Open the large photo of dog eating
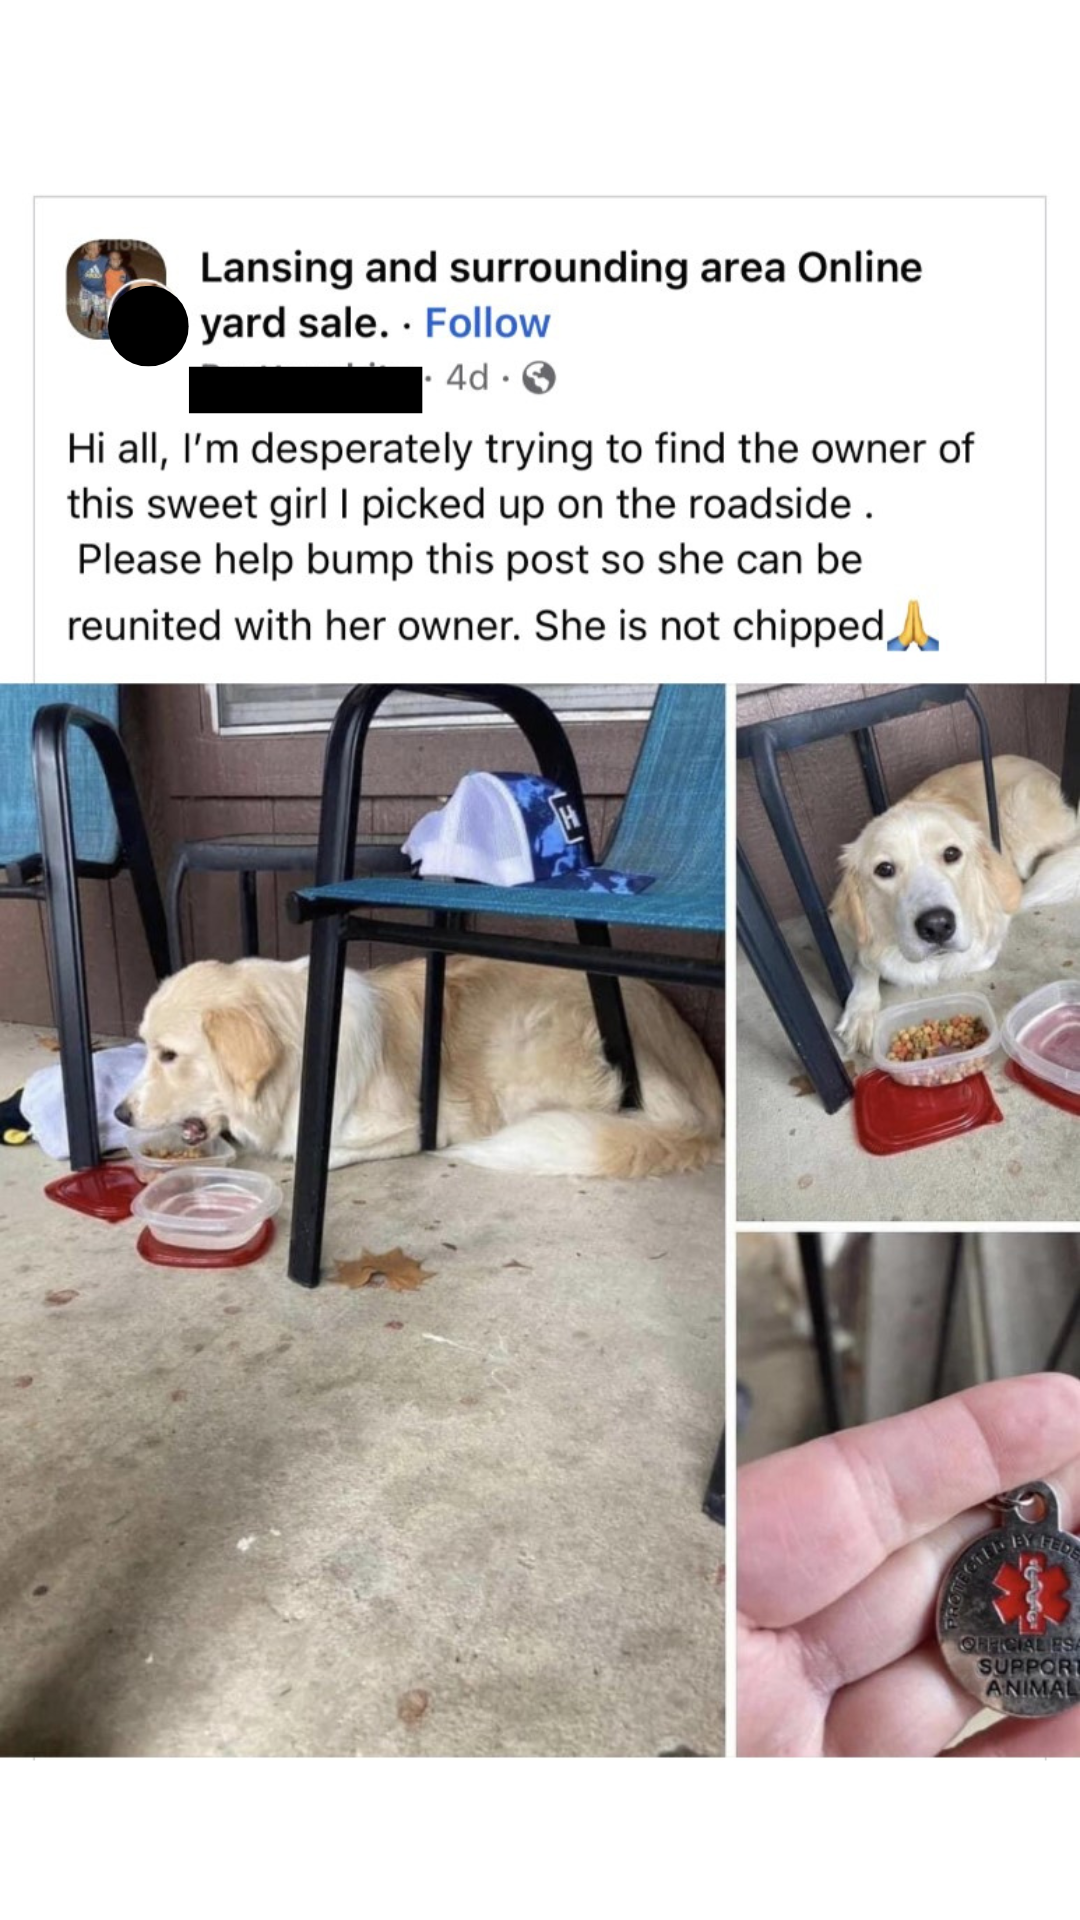 point(362,1220)
